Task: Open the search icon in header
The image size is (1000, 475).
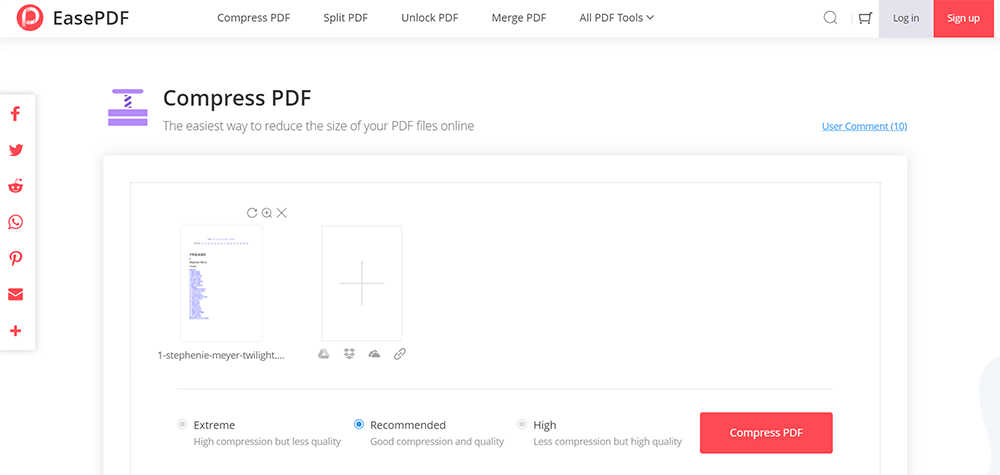Action: 830,18
